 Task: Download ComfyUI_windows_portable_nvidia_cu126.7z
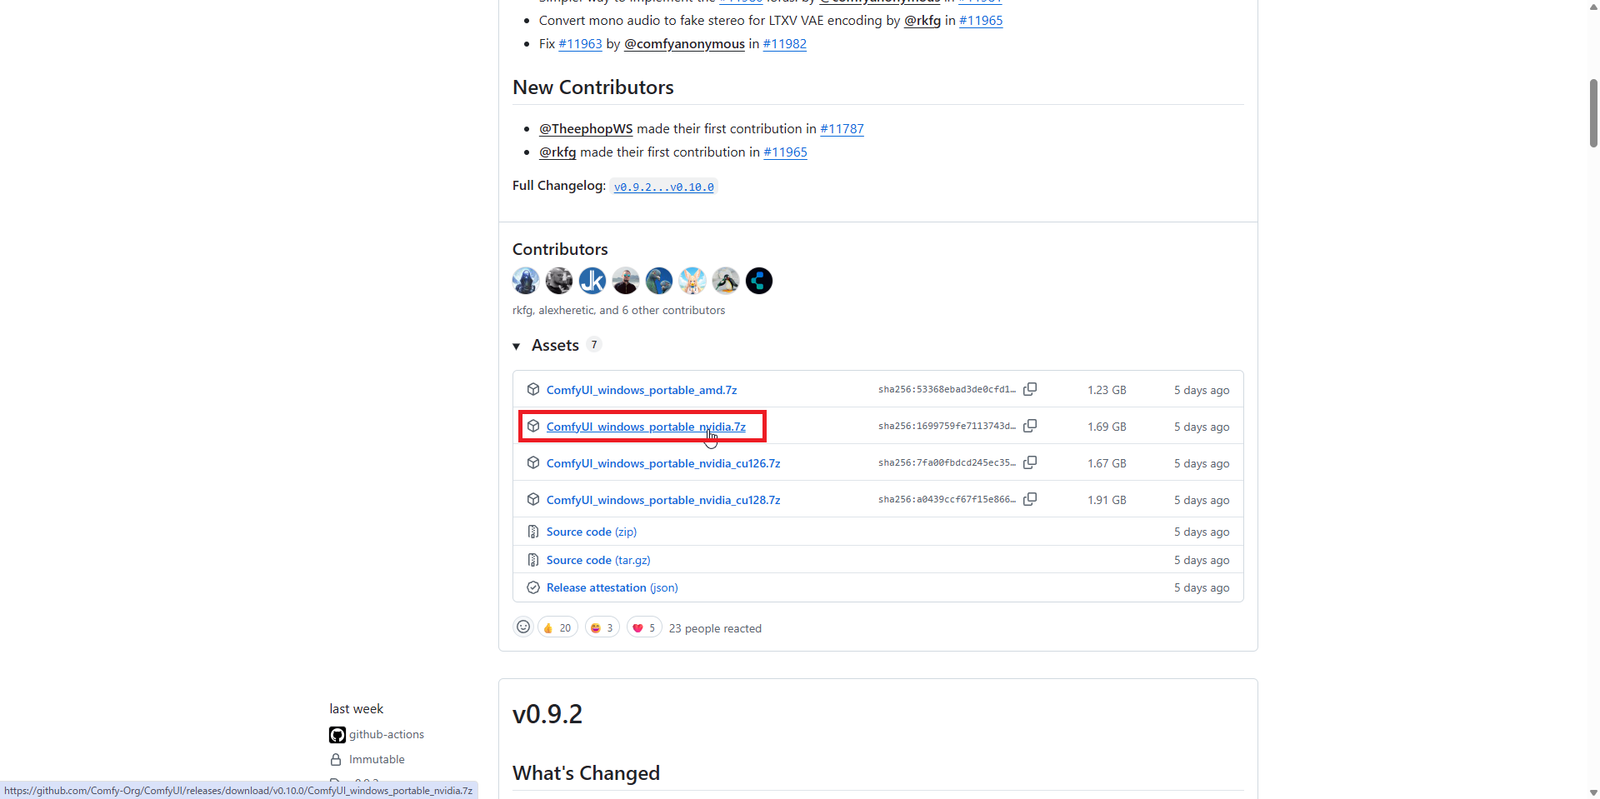(x=663, y=463)
